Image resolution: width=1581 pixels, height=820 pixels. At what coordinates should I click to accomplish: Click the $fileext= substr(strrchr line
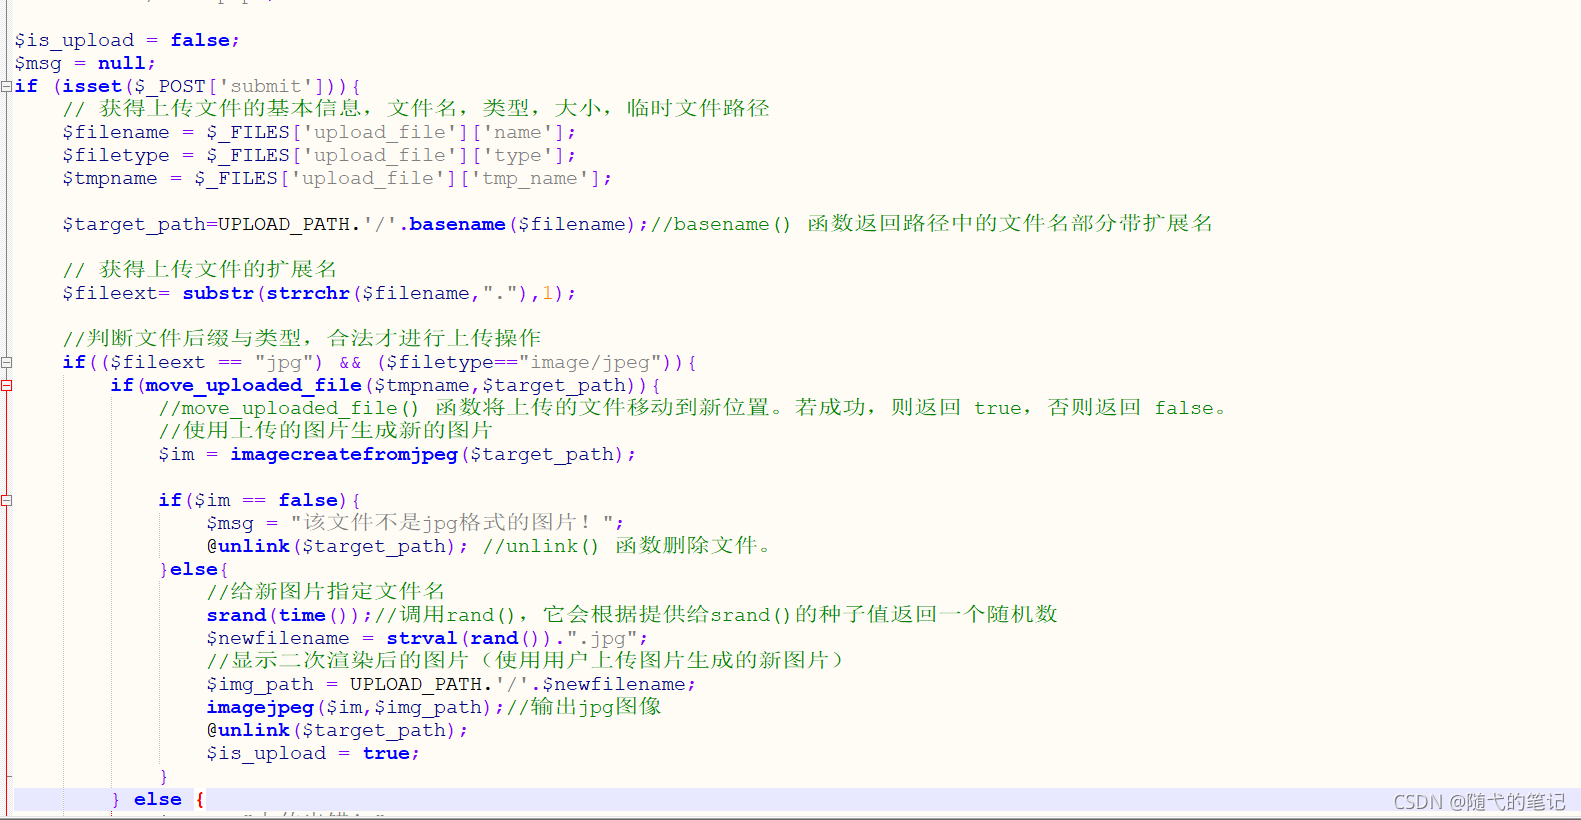[319, 293]
